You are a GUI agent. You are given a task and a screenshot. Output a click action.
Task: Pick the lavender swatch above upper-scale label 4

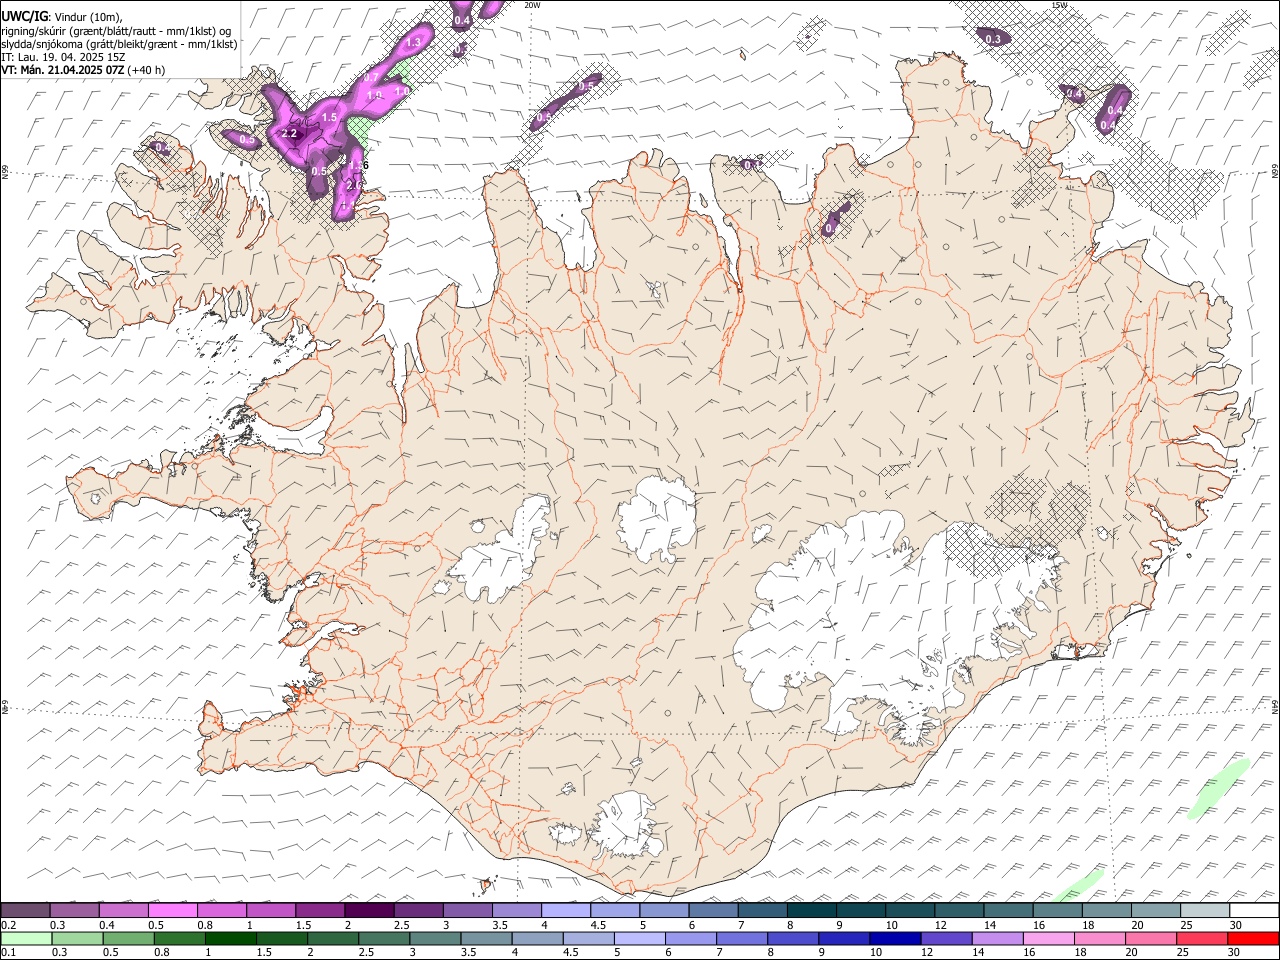566,910
